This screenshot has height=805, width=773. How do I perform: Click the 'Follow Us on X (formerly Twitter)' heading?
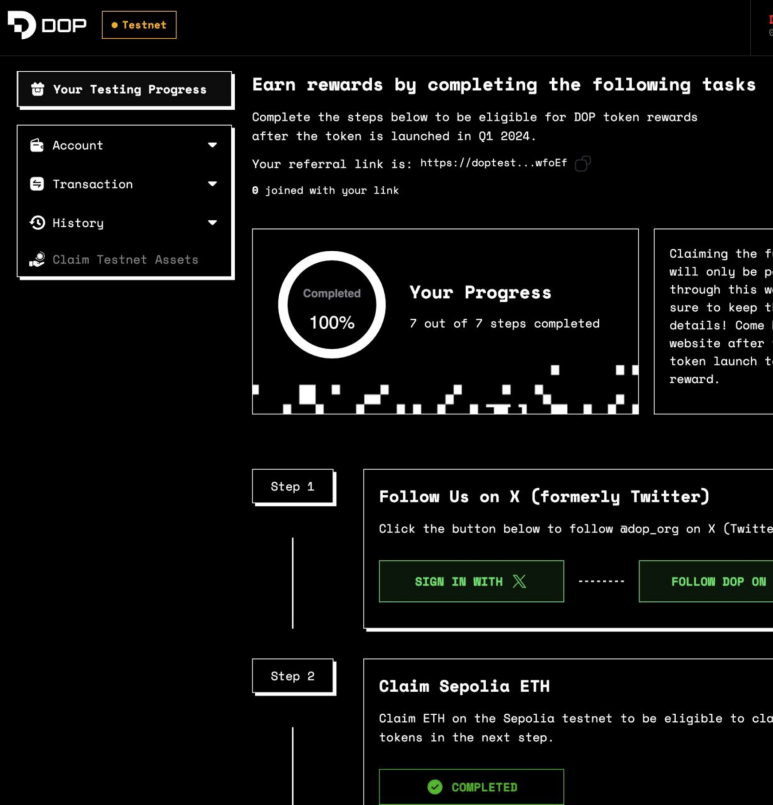point(544,496)
